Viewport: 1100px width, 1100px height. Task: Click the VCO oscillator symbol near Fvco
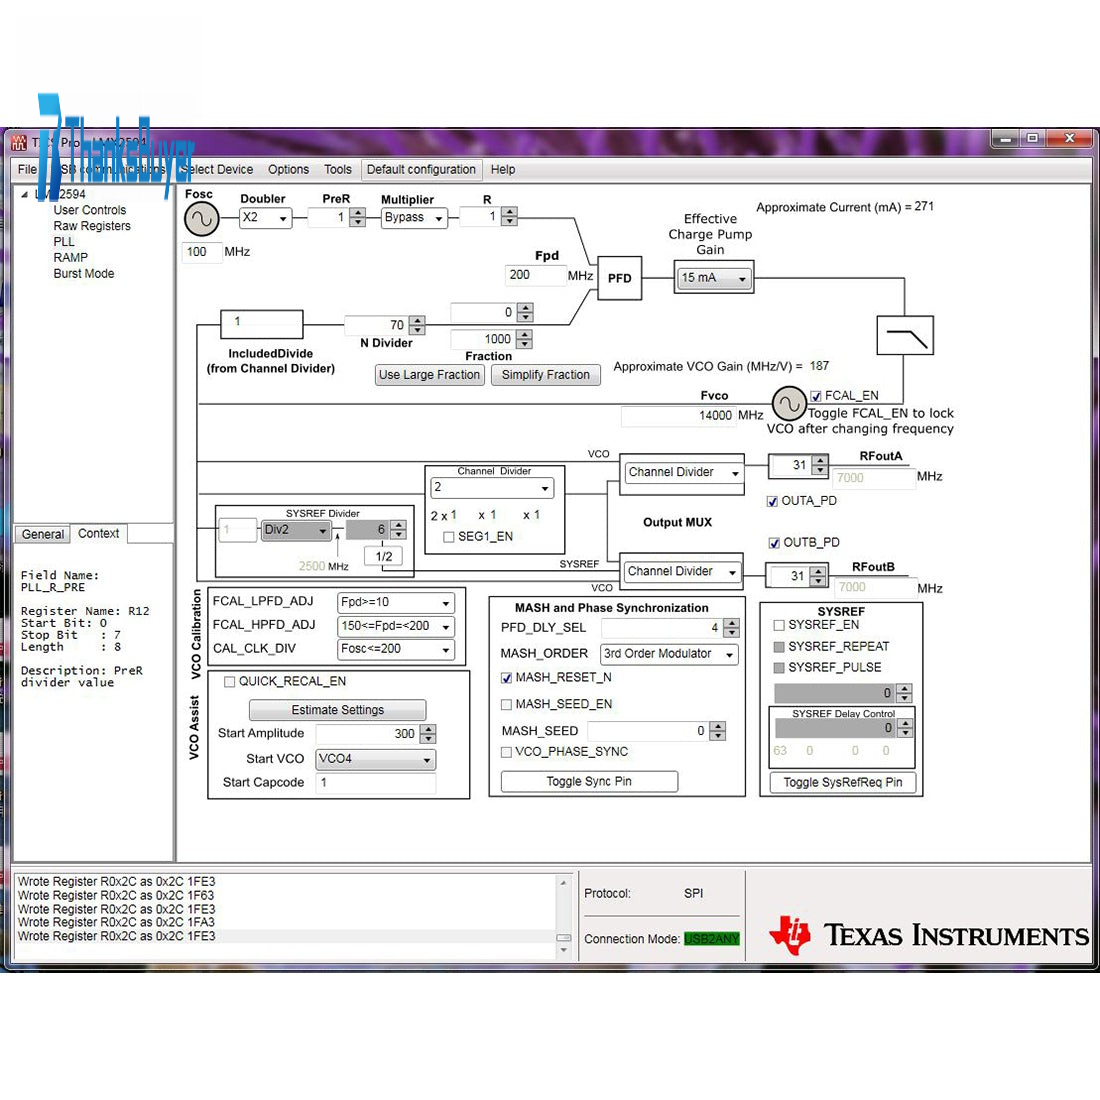789,404
